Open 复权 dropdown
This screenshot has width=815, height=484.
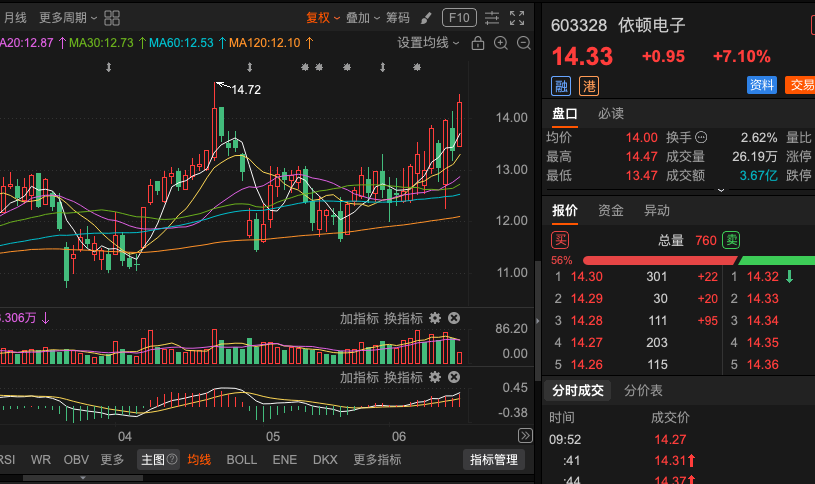(x=323, y=18)
